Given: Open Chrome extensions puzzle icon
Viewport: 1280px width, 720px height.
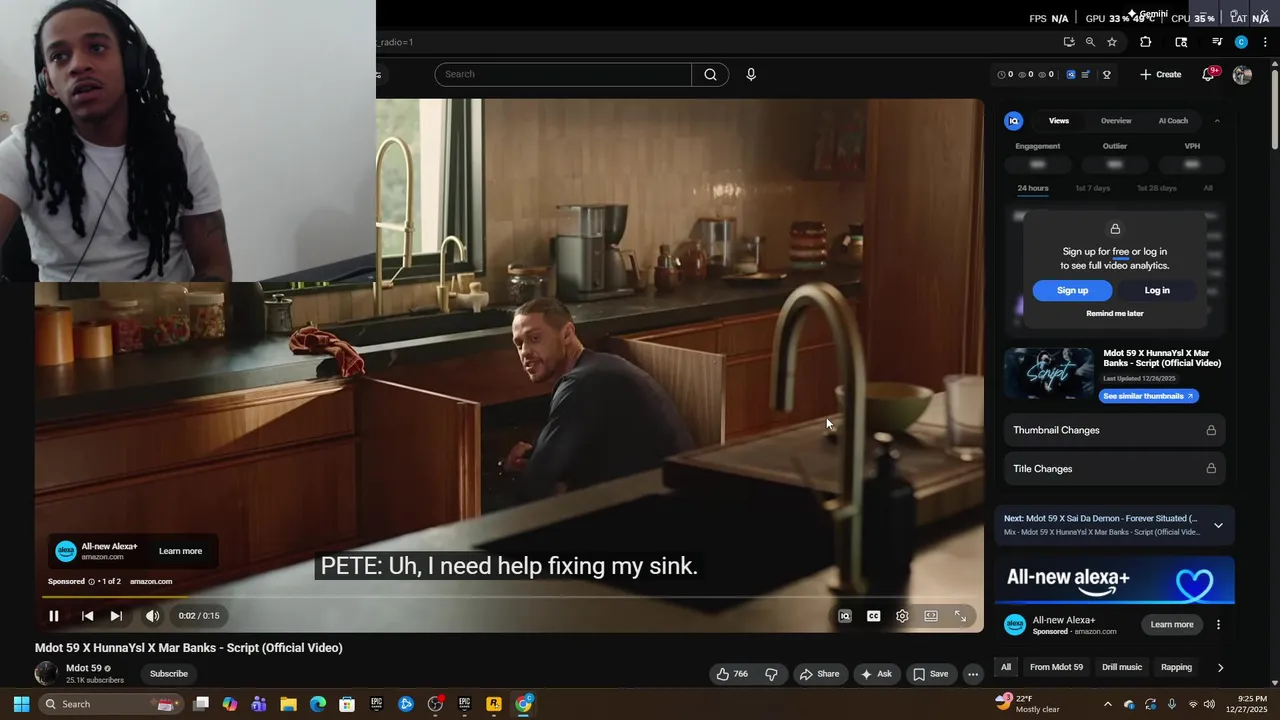Looking at the screenshot, I should [x=1146, y=42].
